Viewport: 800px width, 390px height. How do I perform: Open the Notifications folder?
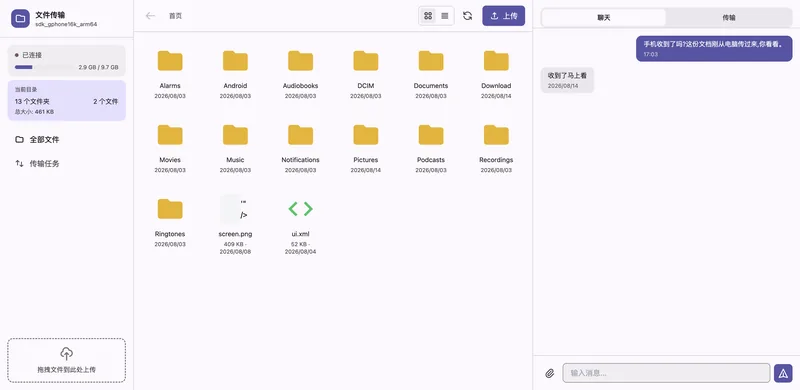coord(301,135)
